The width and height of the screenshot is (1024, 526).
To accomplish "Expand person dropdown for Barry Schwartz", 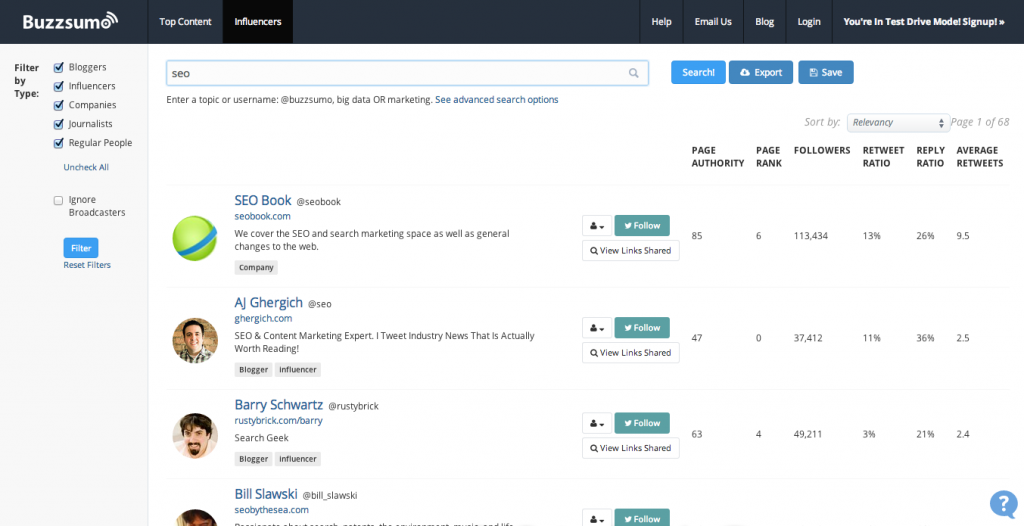I will point(597,423).
